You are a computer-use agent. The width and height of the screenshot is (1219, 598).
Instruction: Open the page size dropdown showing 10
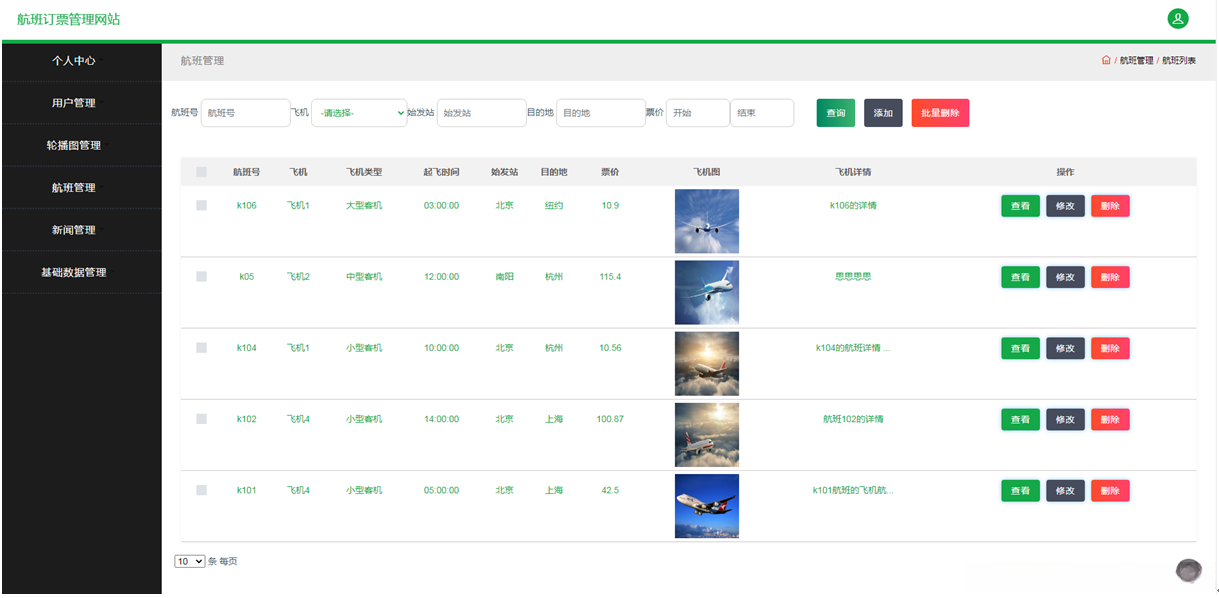point(190,561)
